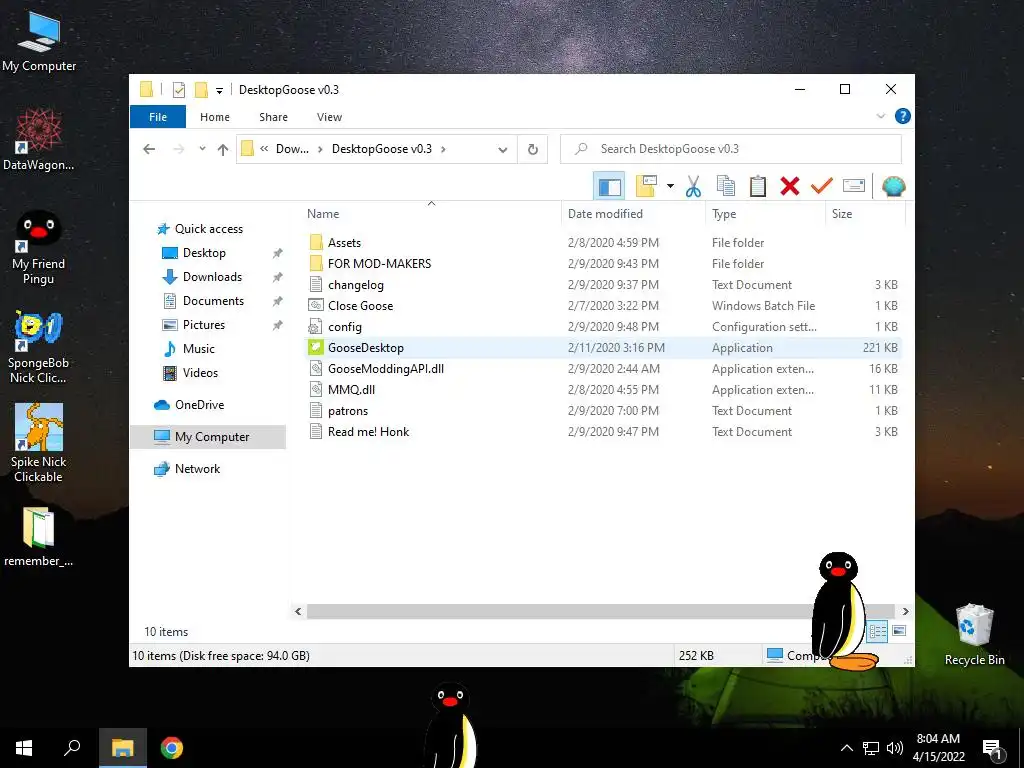Expand the address bar history dropdown
1024x768 pixels.
[x=502, y=150]
